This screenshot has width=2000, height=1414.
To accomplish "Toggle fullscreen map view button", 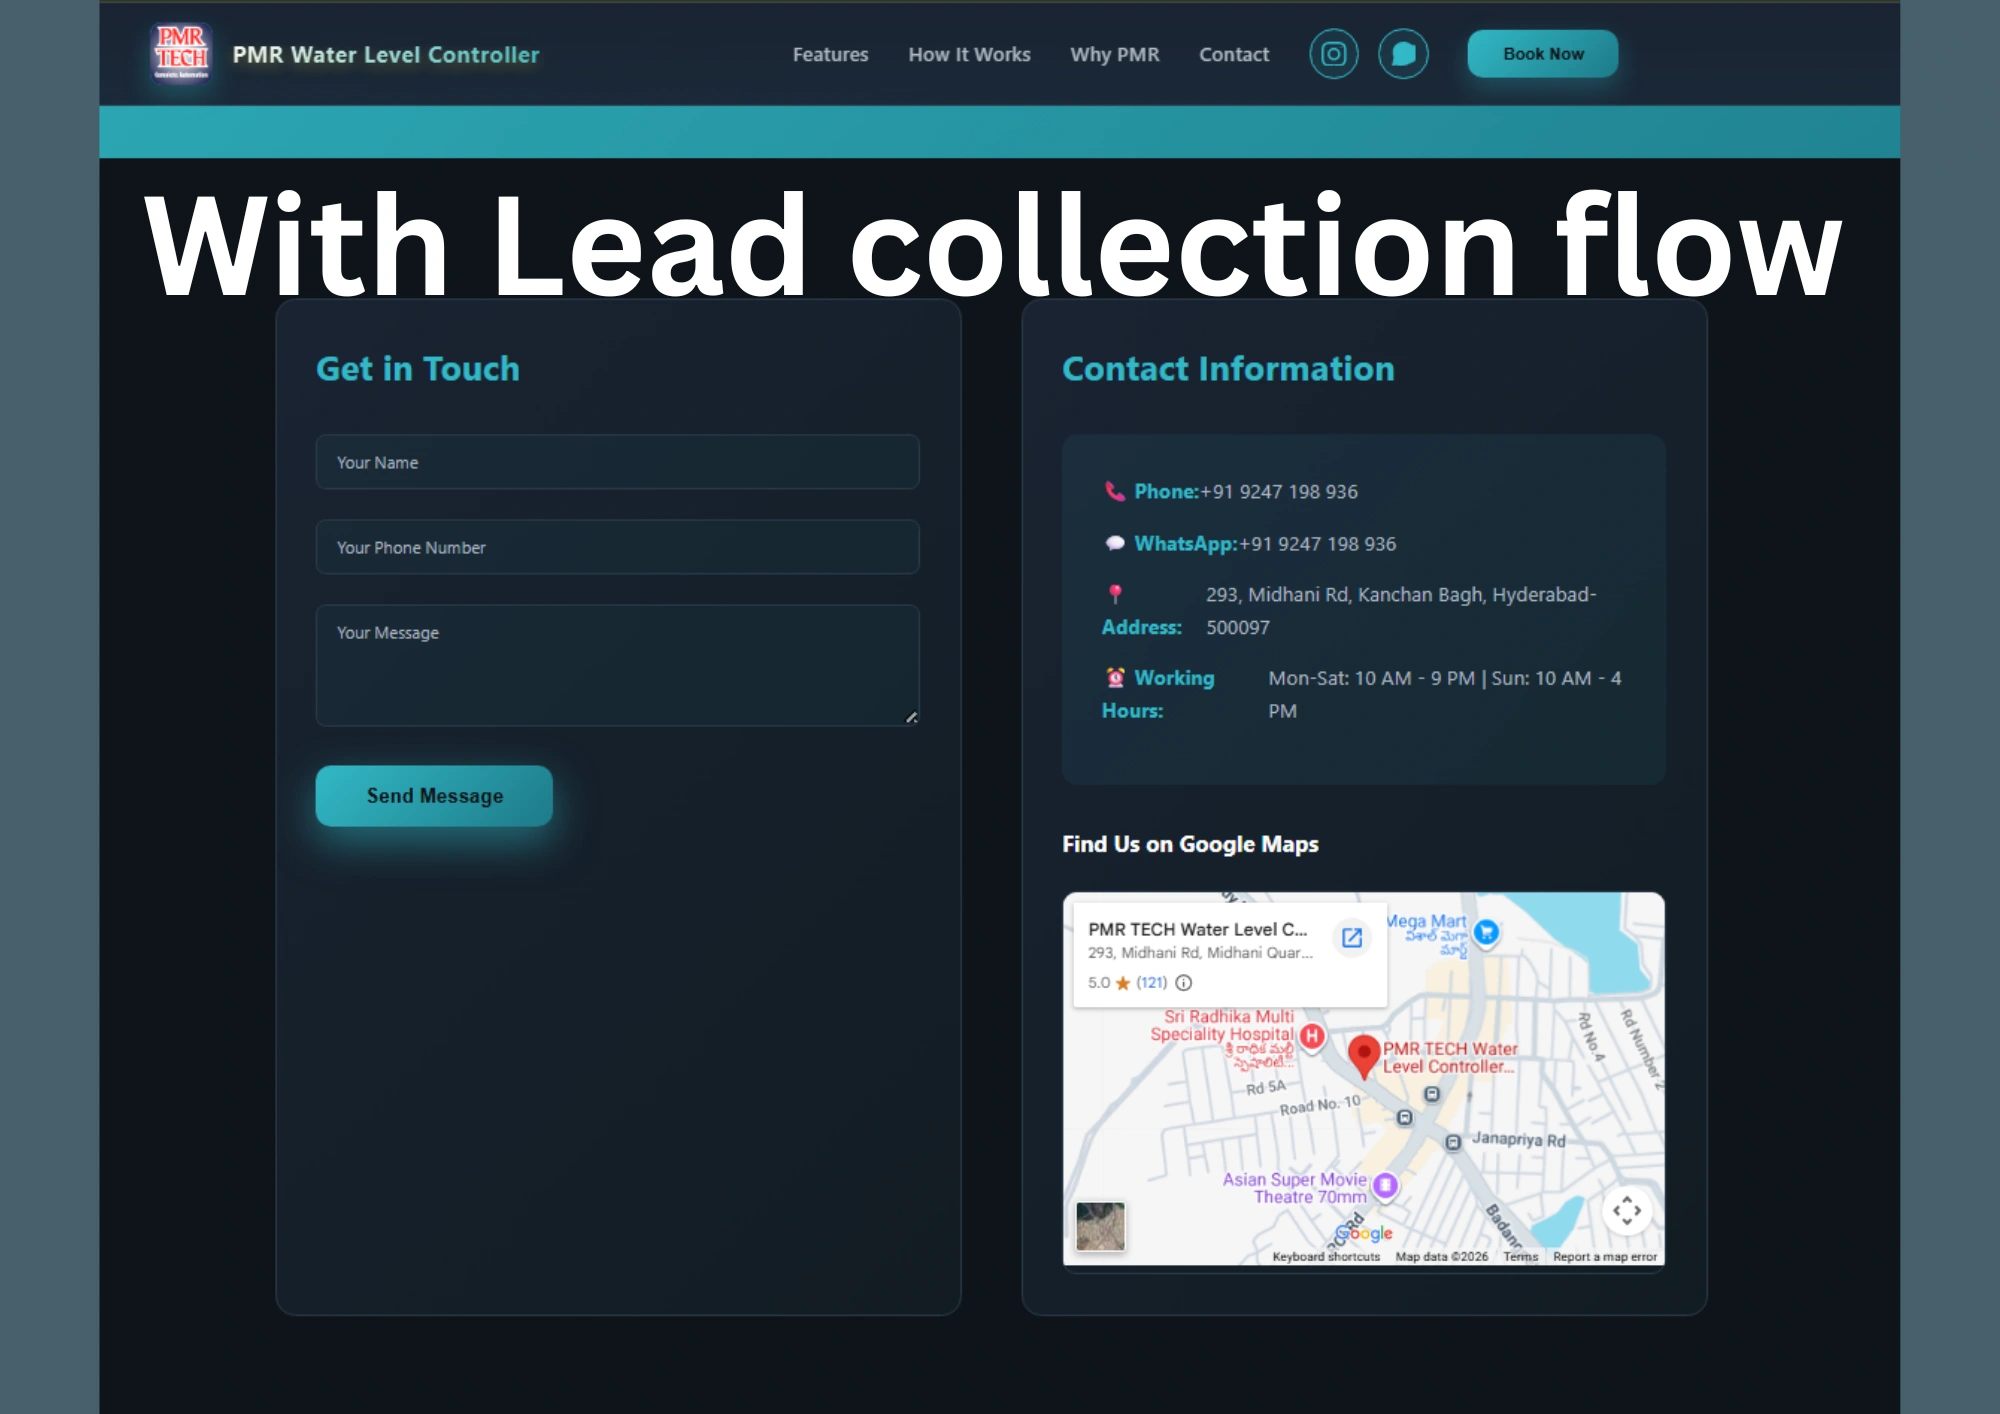I will 1627,1210.
